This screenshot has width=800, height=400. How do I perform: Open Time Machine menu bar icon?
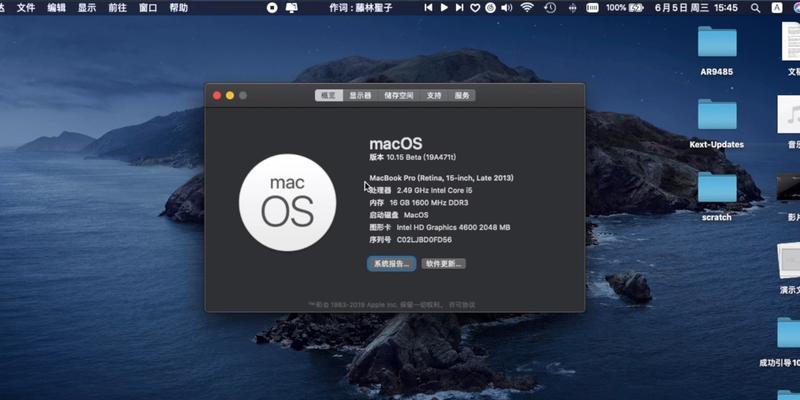pos(550,8)
